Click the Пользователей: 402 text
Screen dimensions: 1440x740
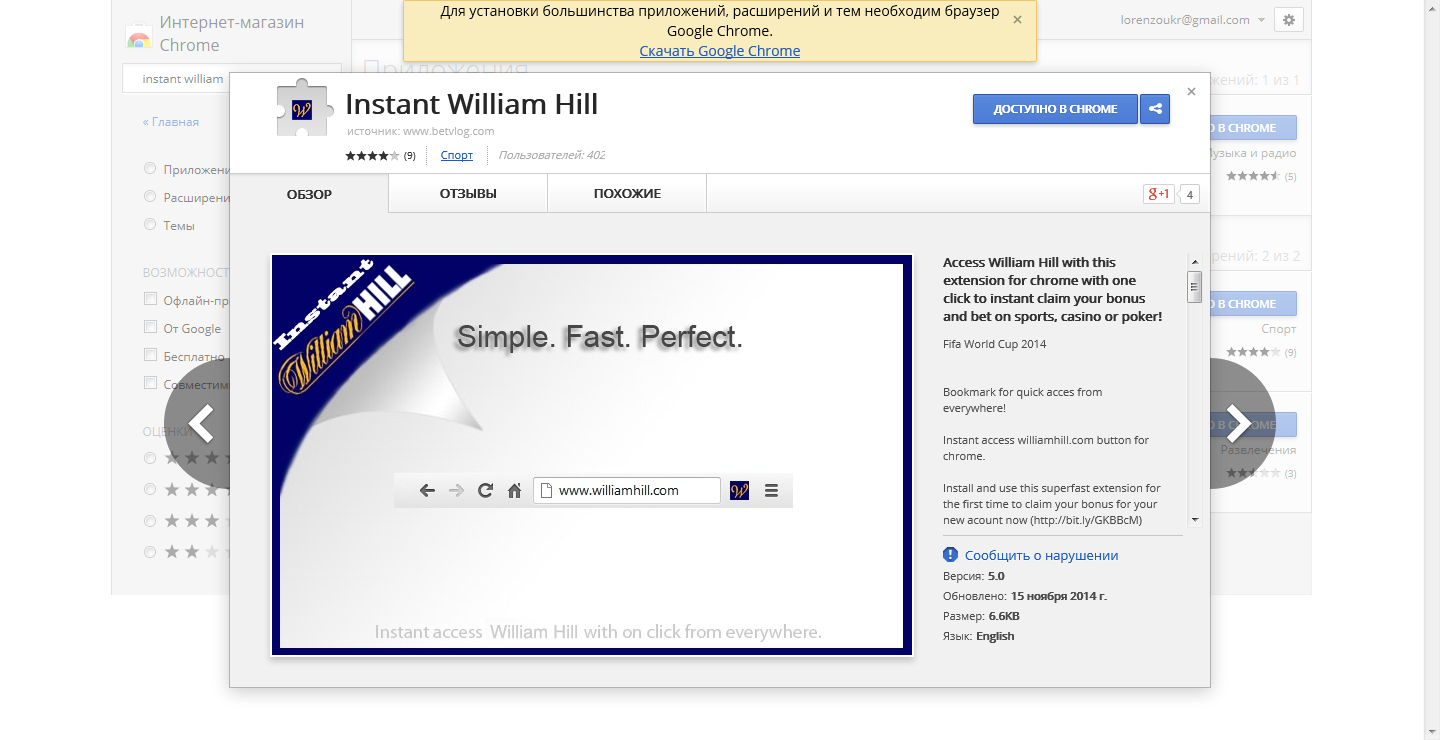pyautogui.click(x=552, y=155)
